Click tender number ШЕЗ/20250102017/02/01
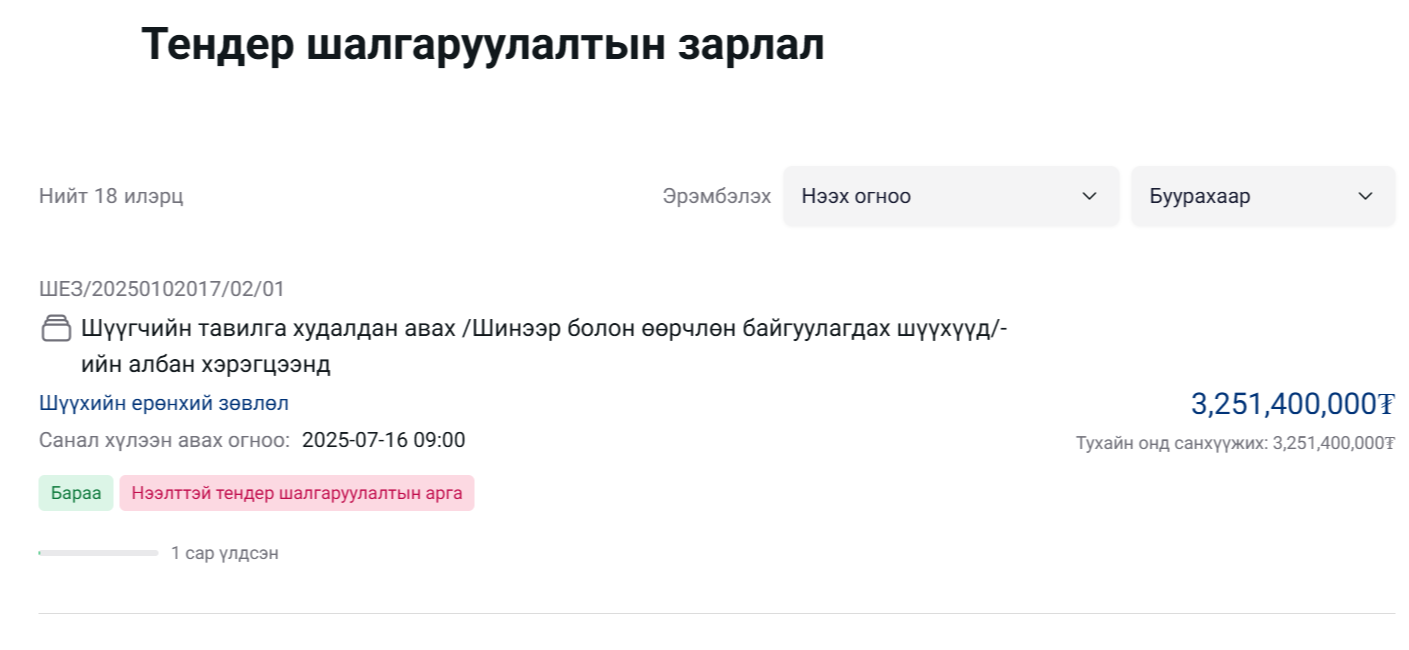This screenshot has height=650, width=1409. [162, 289]
